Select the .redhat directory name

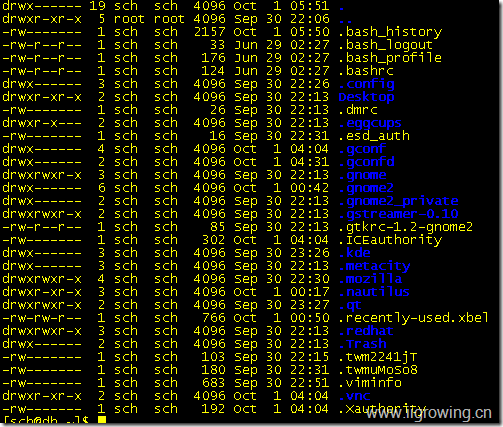point(366,331)
